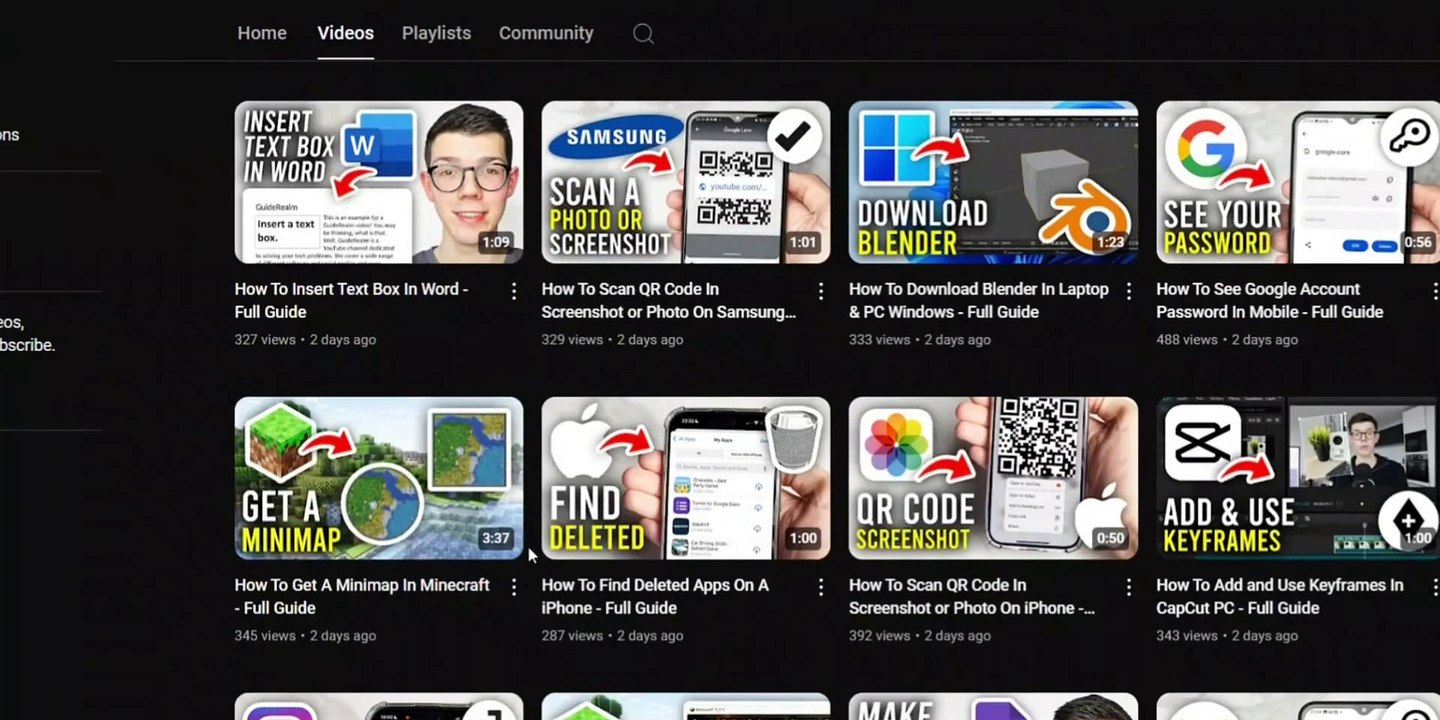The image size is (1440, 720).
Task: Open the Community tab
Action: coord(546,33)
